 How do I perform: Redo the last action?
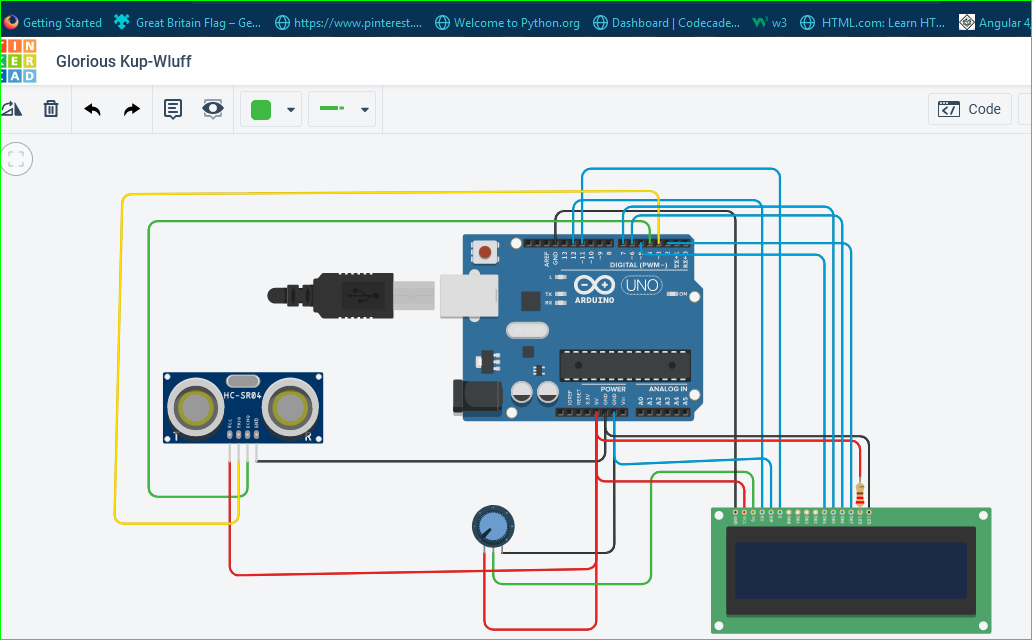coord(132,109)
